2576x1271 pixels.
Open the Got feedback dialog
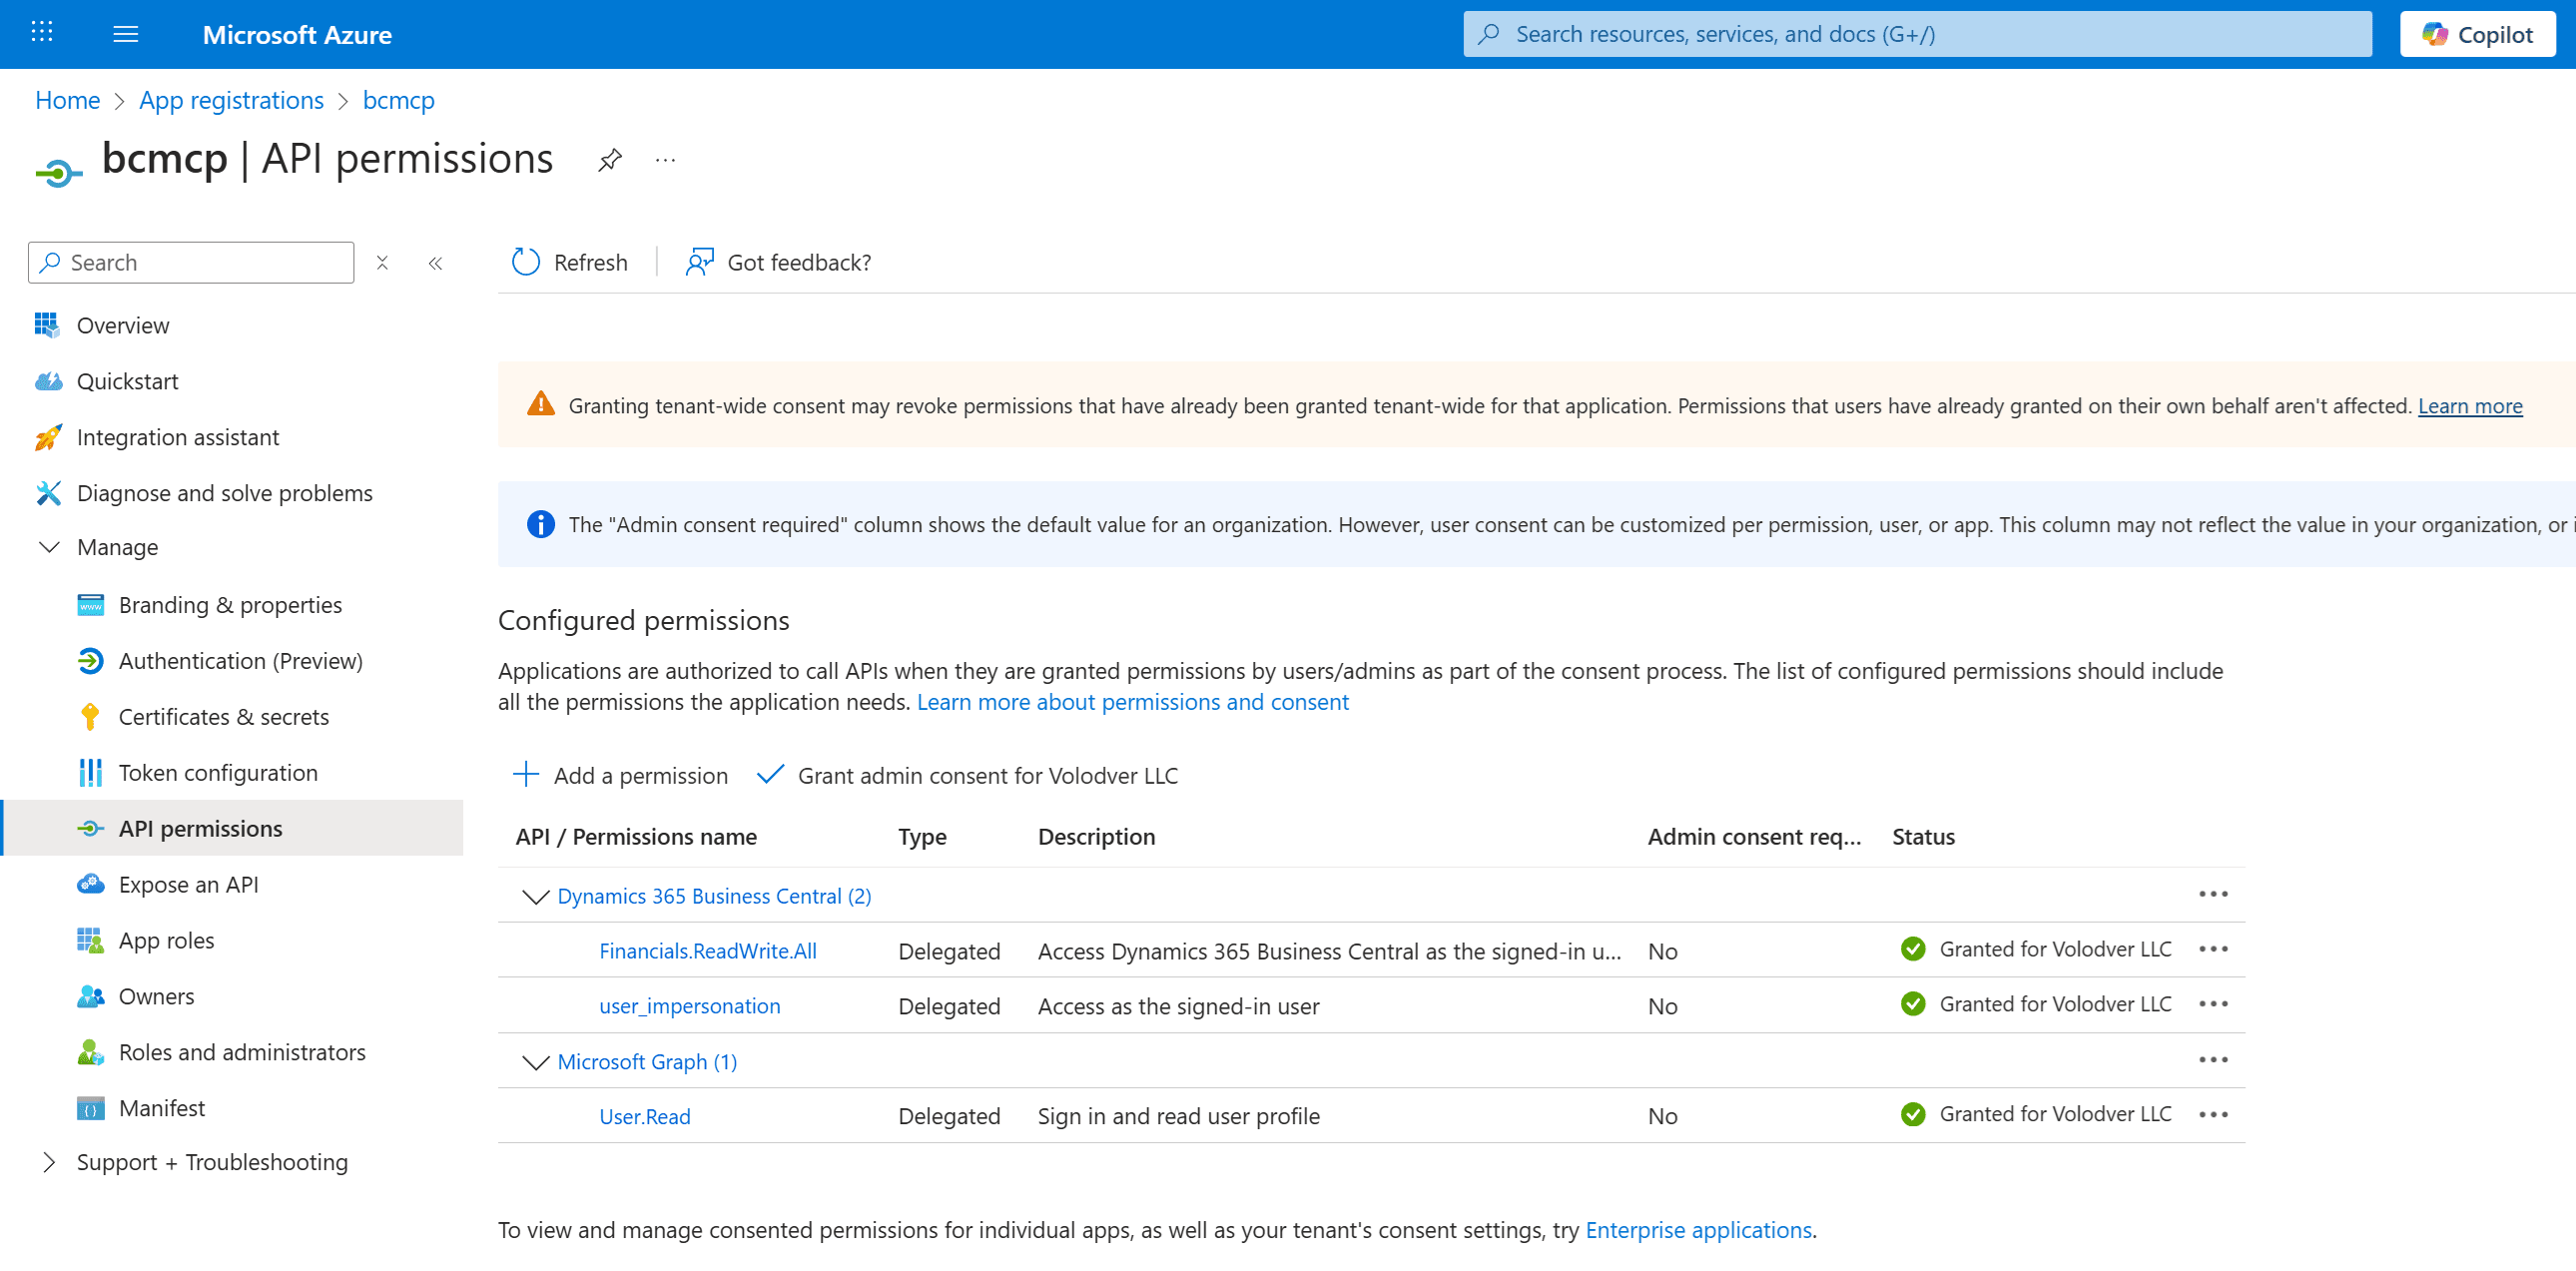[x=700, y=262]
